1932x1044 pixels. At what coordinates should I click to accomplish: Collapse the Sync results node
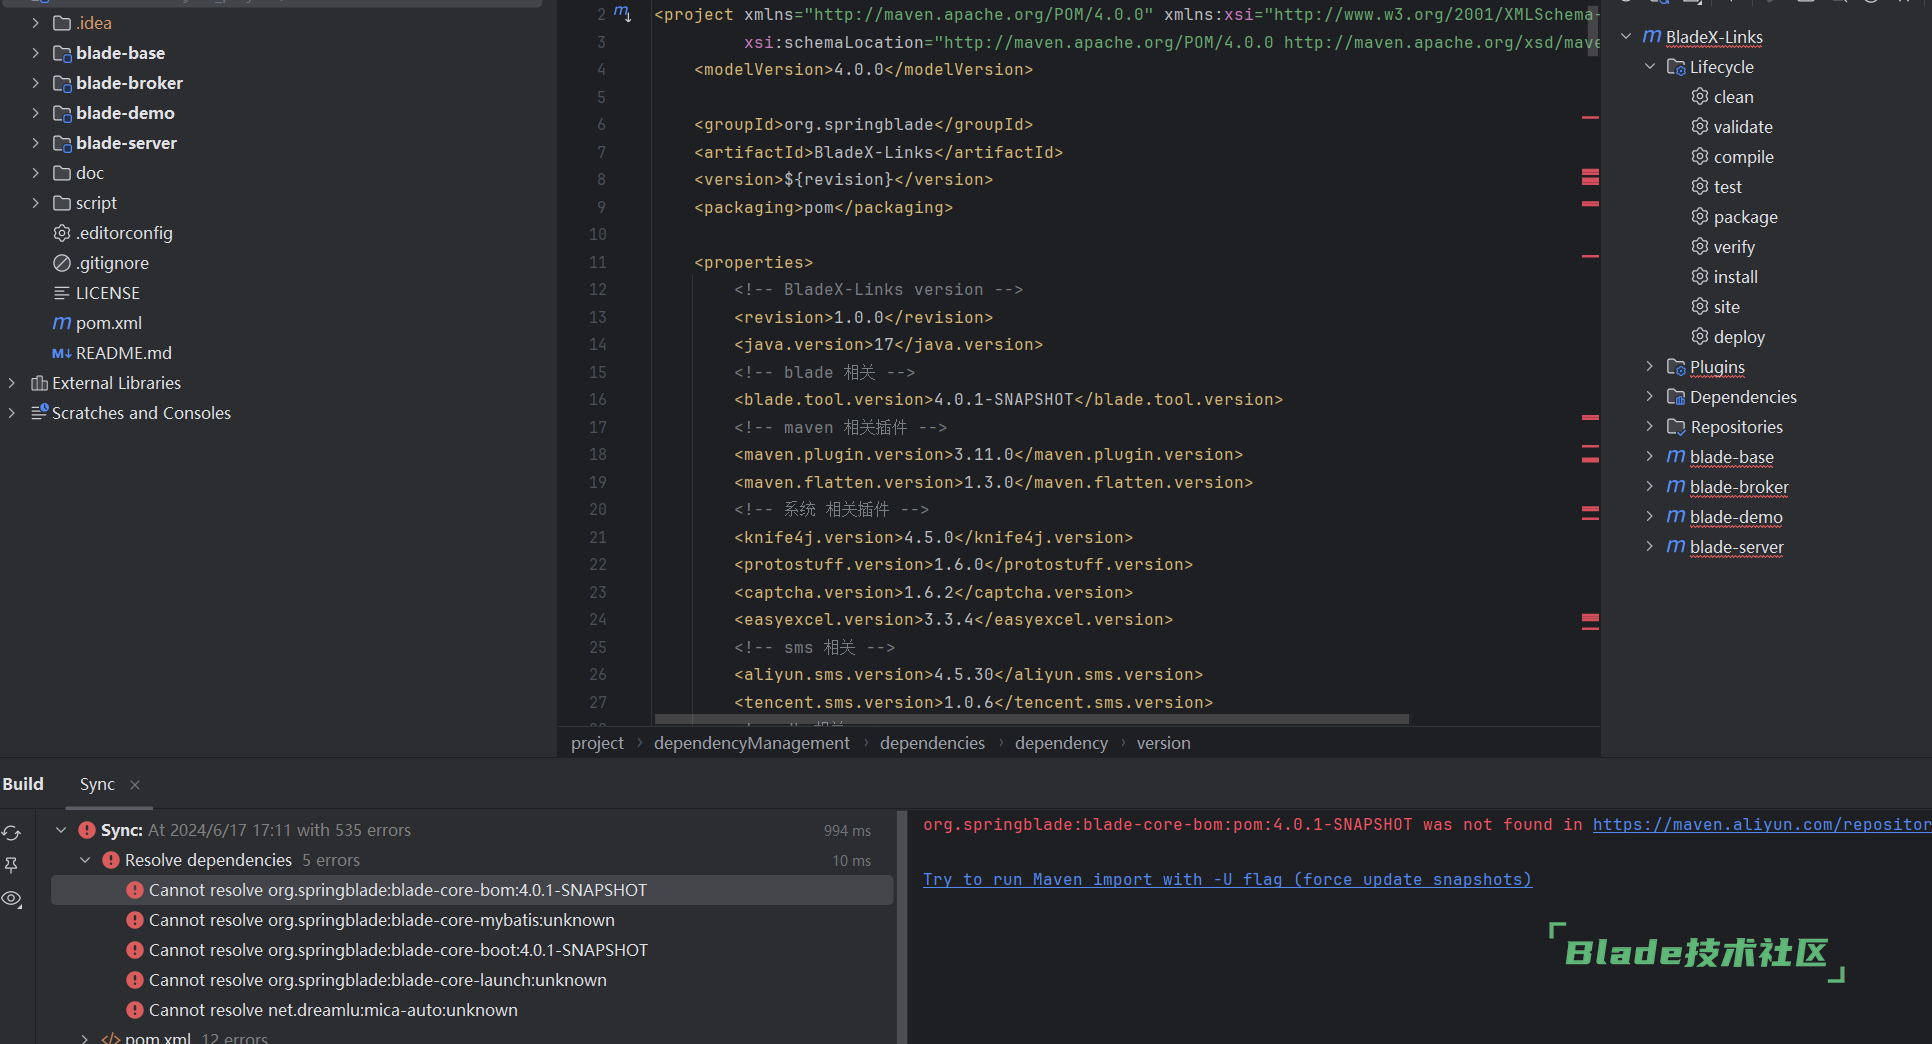61,830
